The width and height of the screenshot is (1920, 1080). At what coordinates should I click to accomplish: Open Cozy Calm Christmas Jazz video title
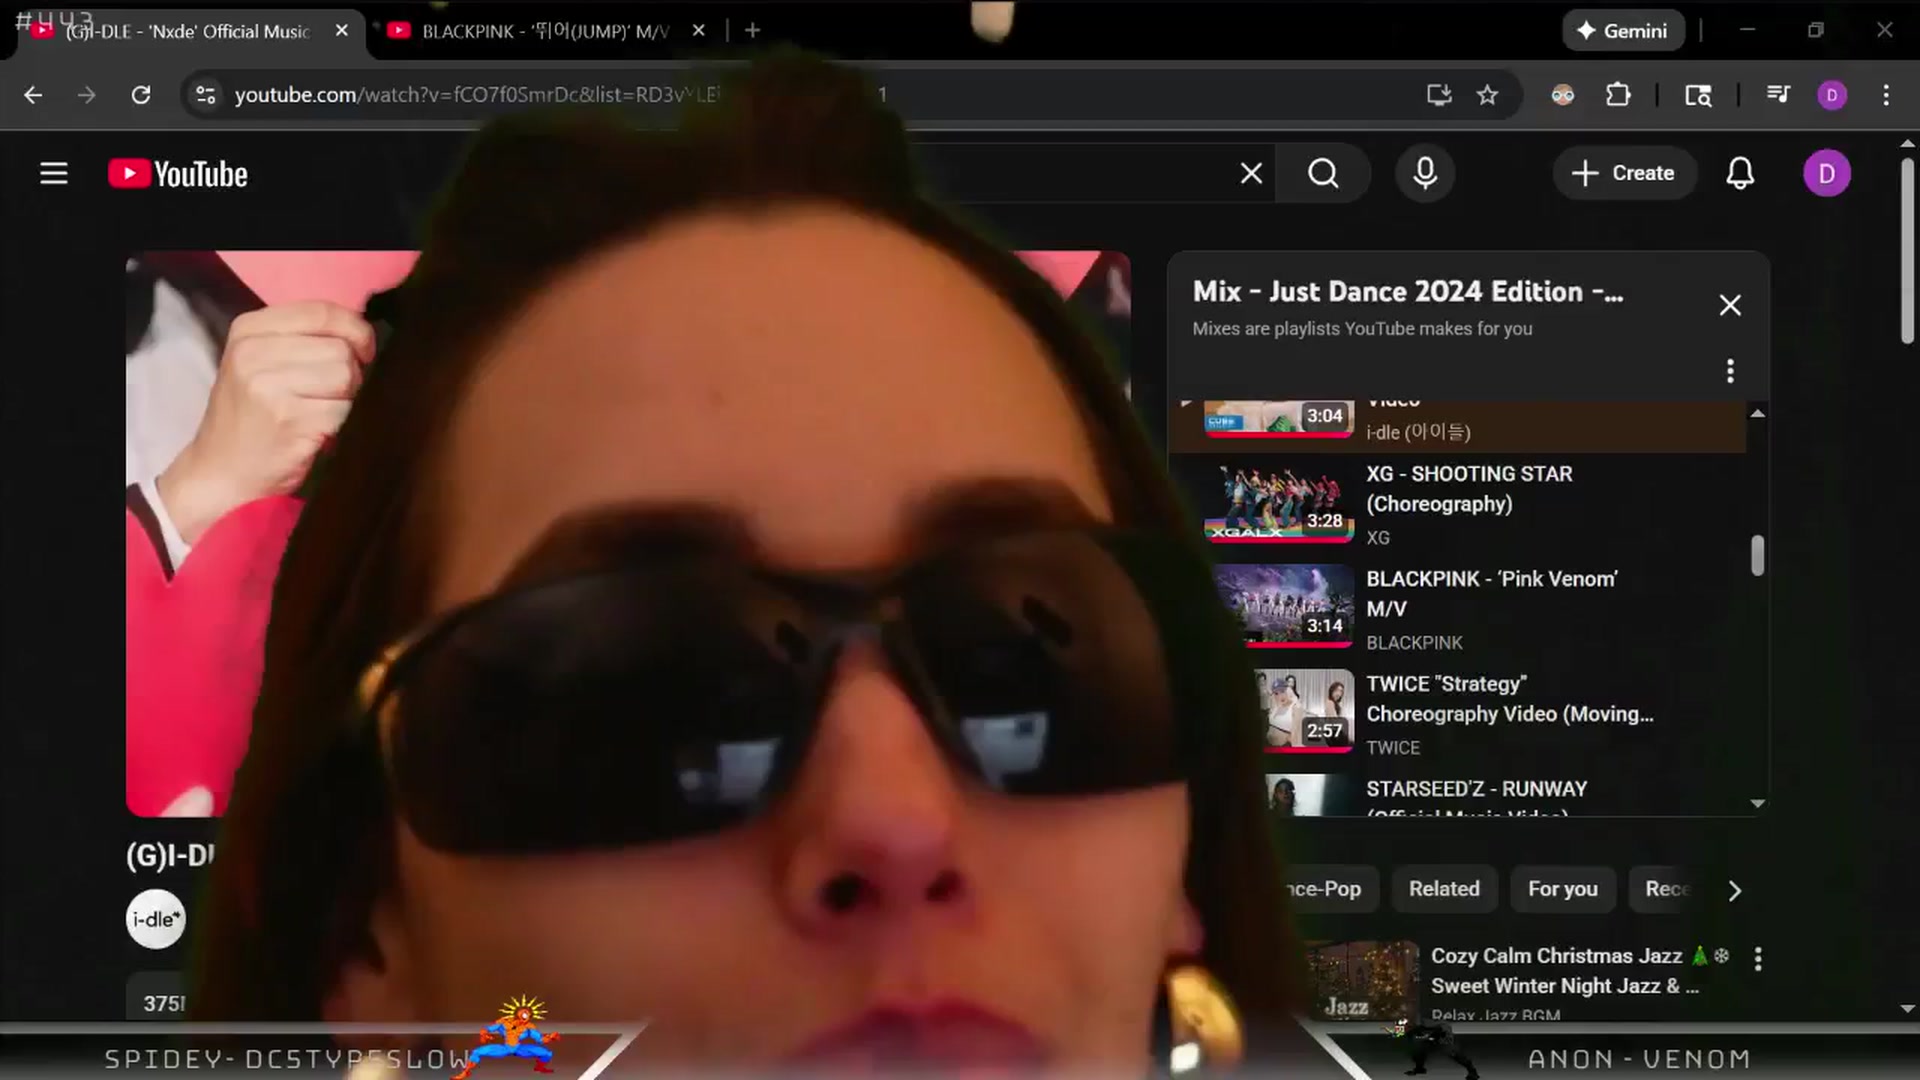tap(1564, 971)
